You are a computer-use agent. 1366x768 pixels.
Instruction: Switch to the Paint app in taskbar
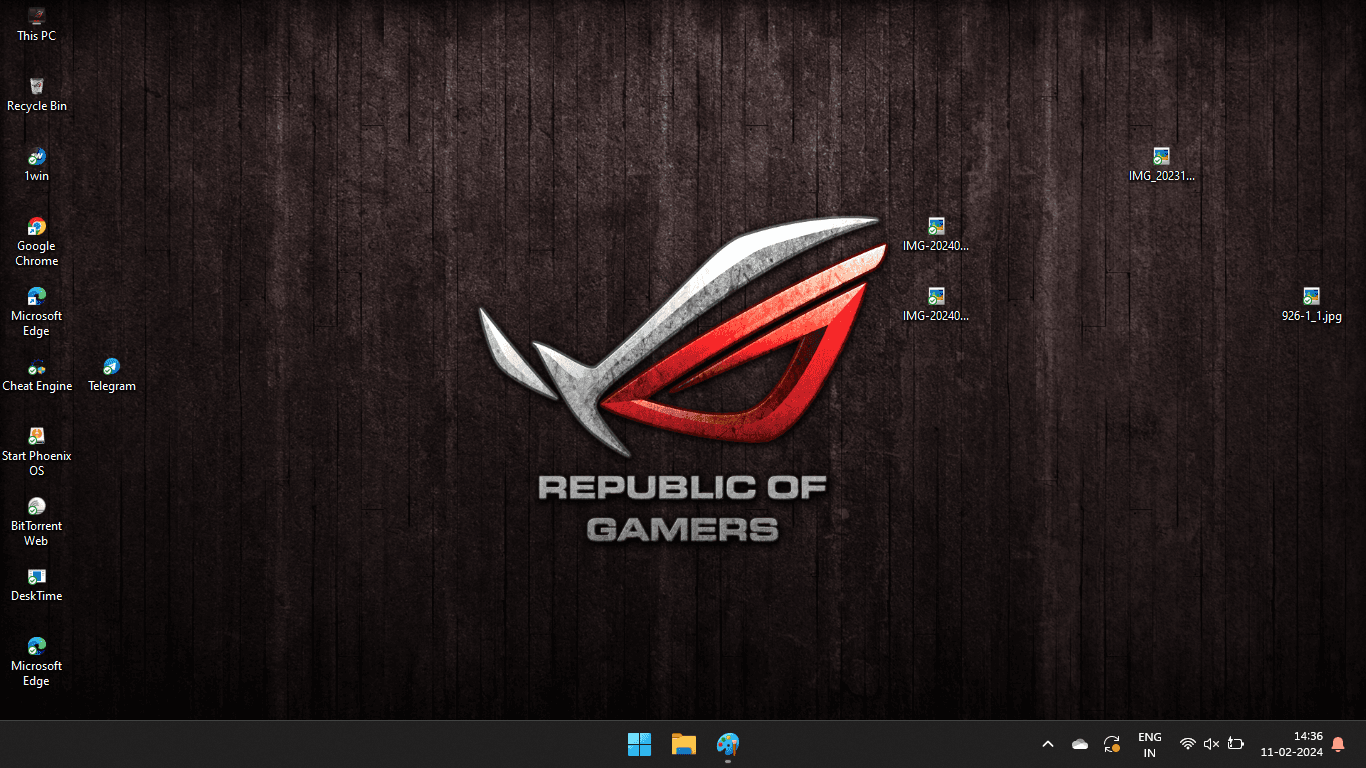[x=728, y=744]
